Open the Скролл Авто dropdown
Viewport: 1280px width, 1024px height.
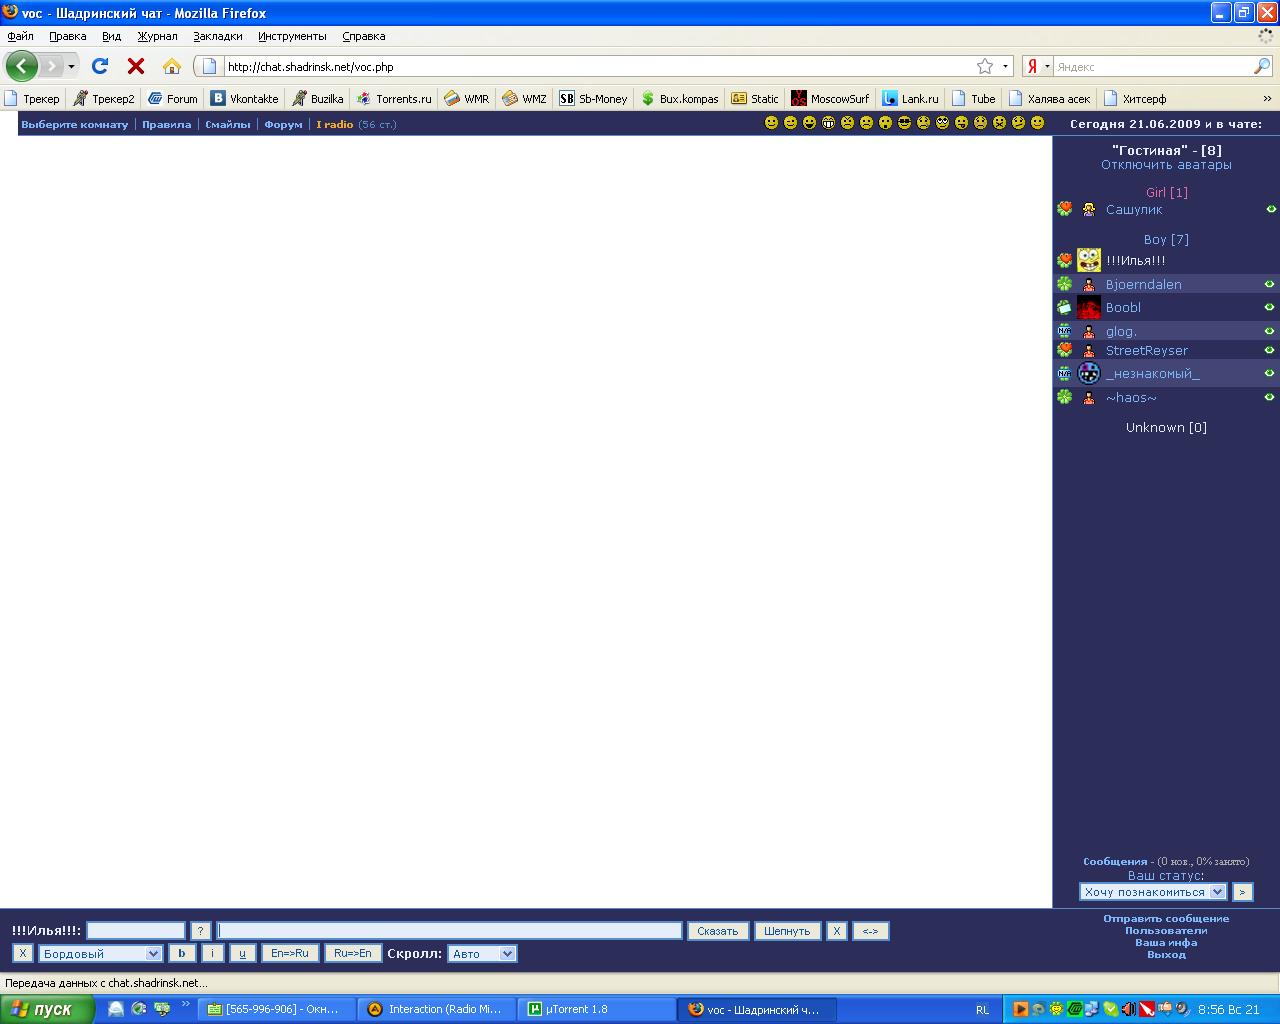click(482, 953)
